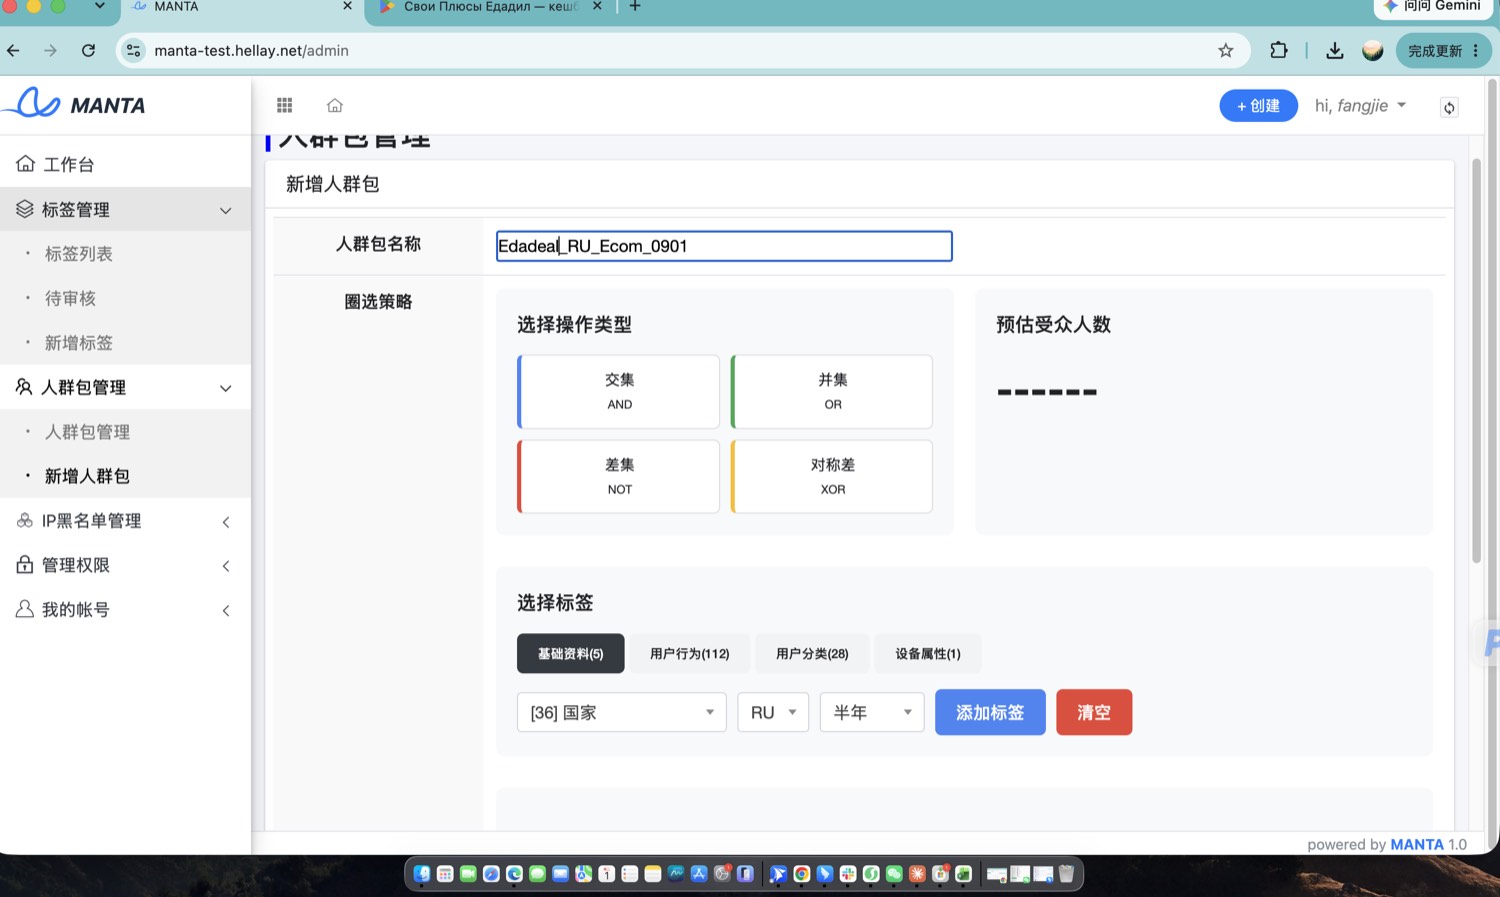The height and width of the screenshot is (897, 1500).
Task: Open Google Chrome in the Dock
Action: tap(801, 874)
